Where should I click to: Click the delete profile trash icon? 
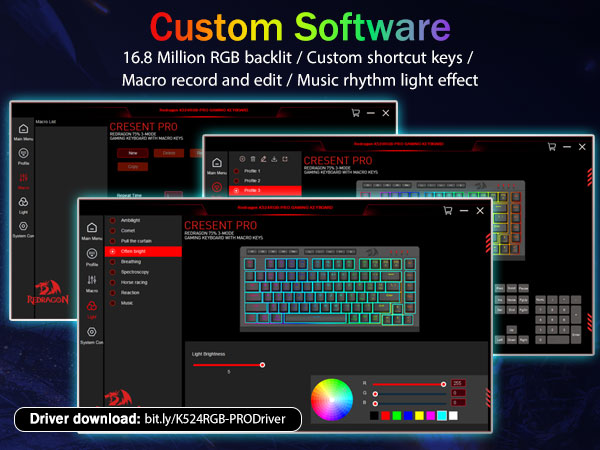(x=251, y=159)
